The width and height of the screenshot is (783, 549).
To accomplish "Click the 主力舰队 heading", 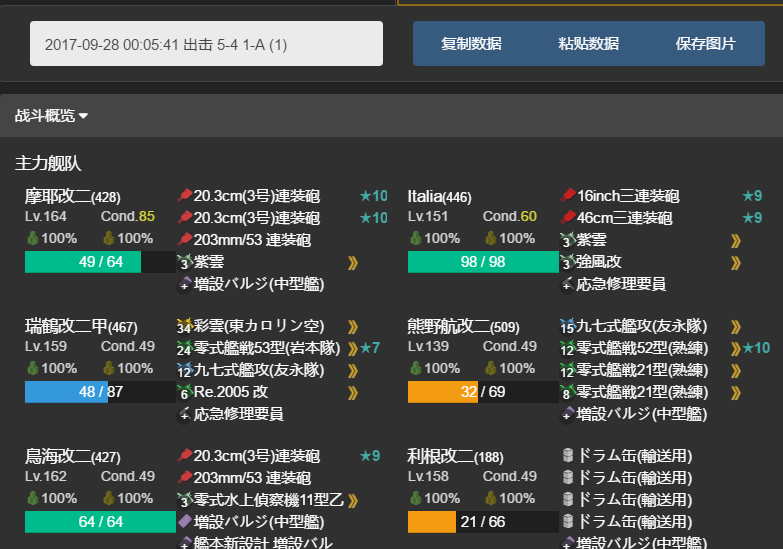I will pyautogui.click(x=48, y=163).
